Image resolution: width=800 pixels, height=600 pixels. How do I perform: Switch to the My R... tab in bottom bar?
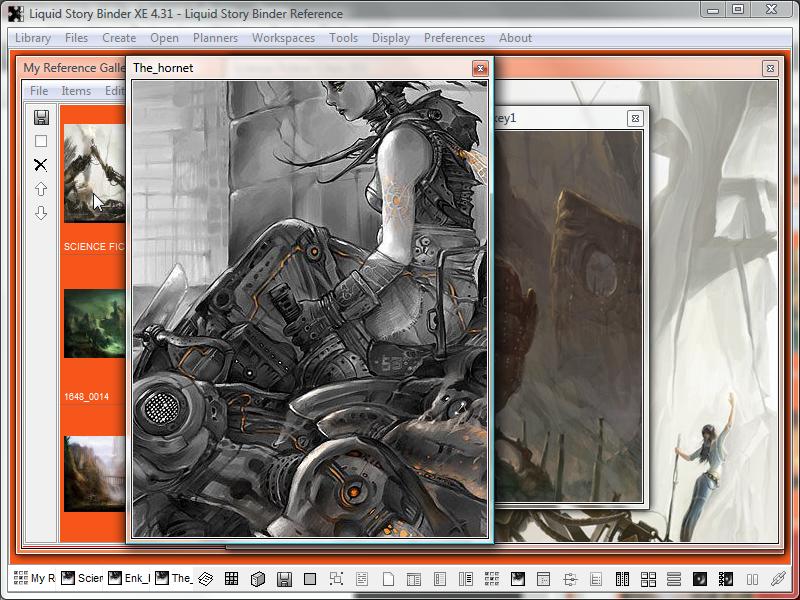pos(34,578)
